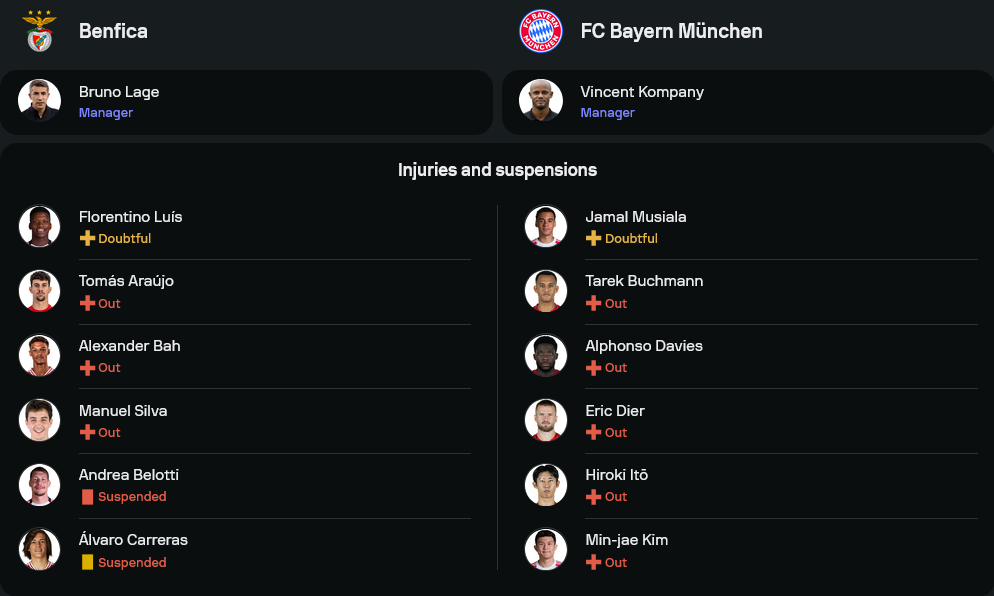Click the FC Bayern München crest
Image resolution: width=994 pixels, height=596 pixels.
pyautogui.click(x=541, y=31)
